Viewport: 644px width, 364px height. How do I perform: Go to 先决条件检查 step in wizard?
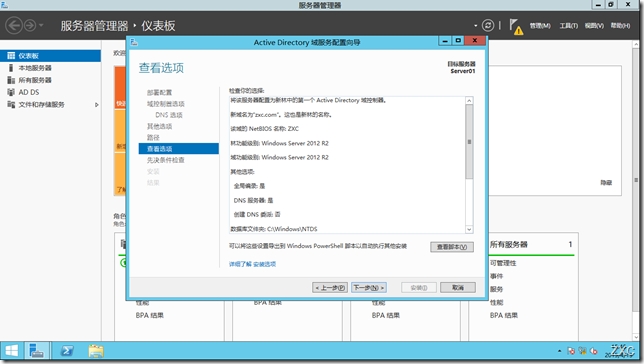click(x=166, y=160)
